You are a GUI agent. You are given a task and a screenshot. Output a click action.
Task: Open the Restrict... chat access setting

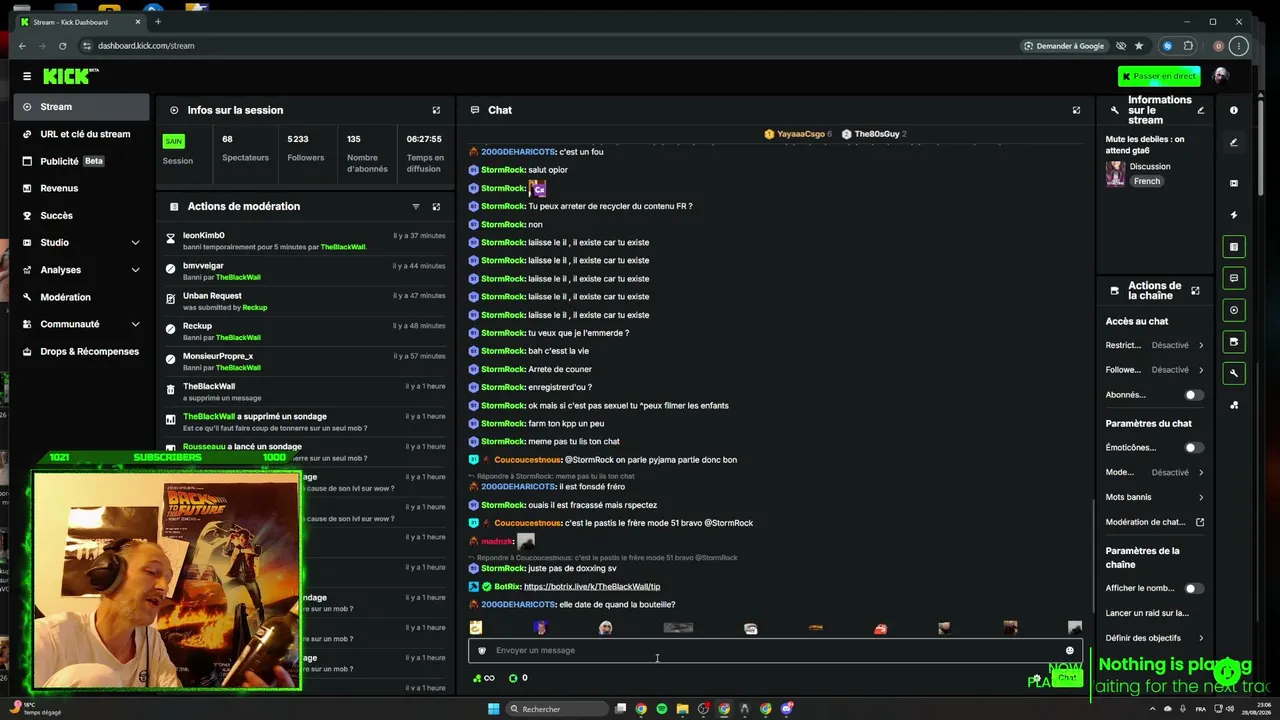click(1155, 346)
